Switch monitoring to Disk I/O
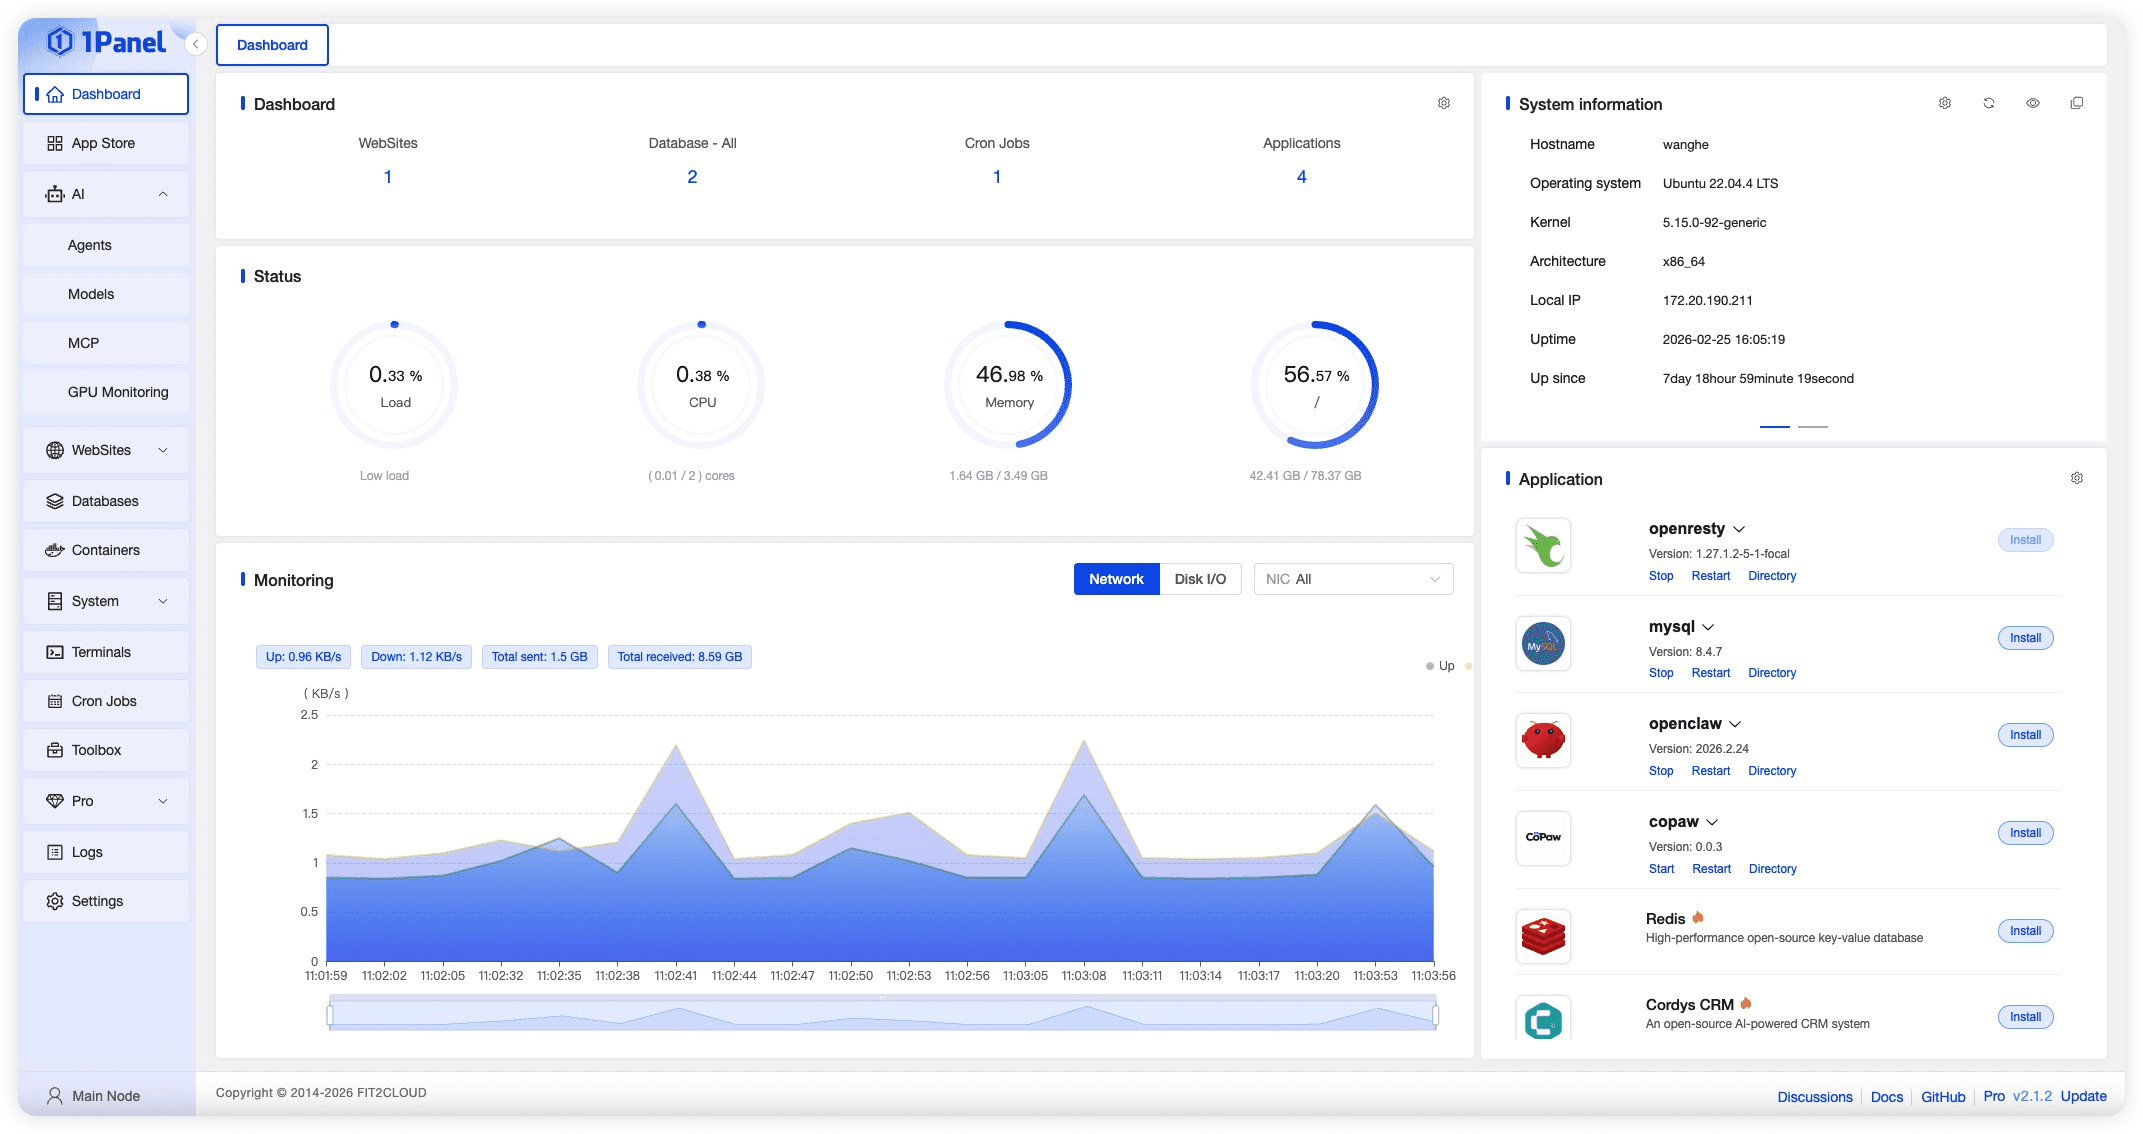The width and height of the screenshot is (2143, 1134). point(1200,579)
